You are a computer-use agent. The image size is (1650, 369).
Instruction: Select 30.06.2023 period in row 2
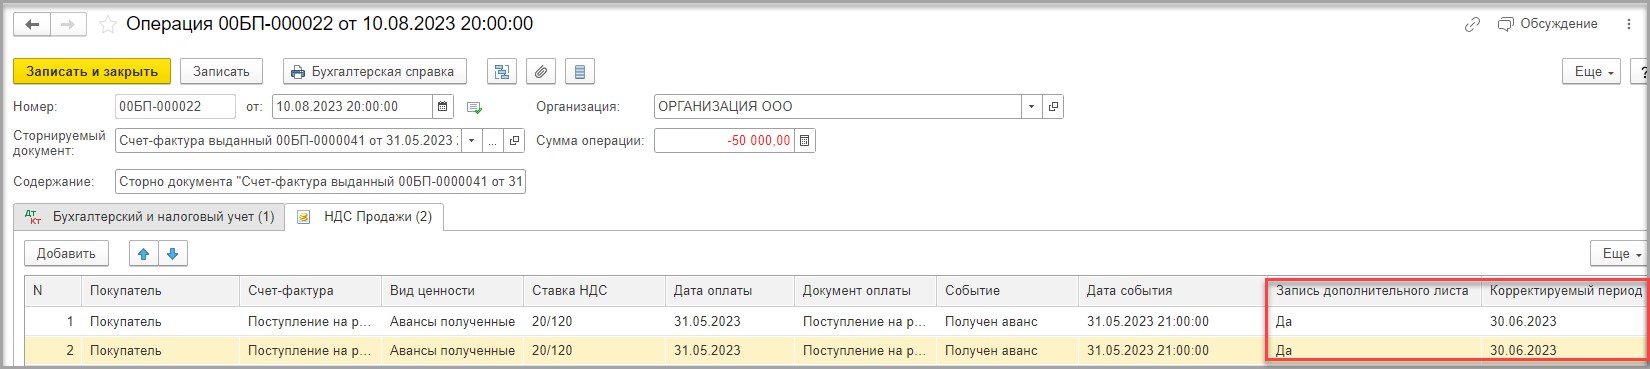[x=1565, y=351]
